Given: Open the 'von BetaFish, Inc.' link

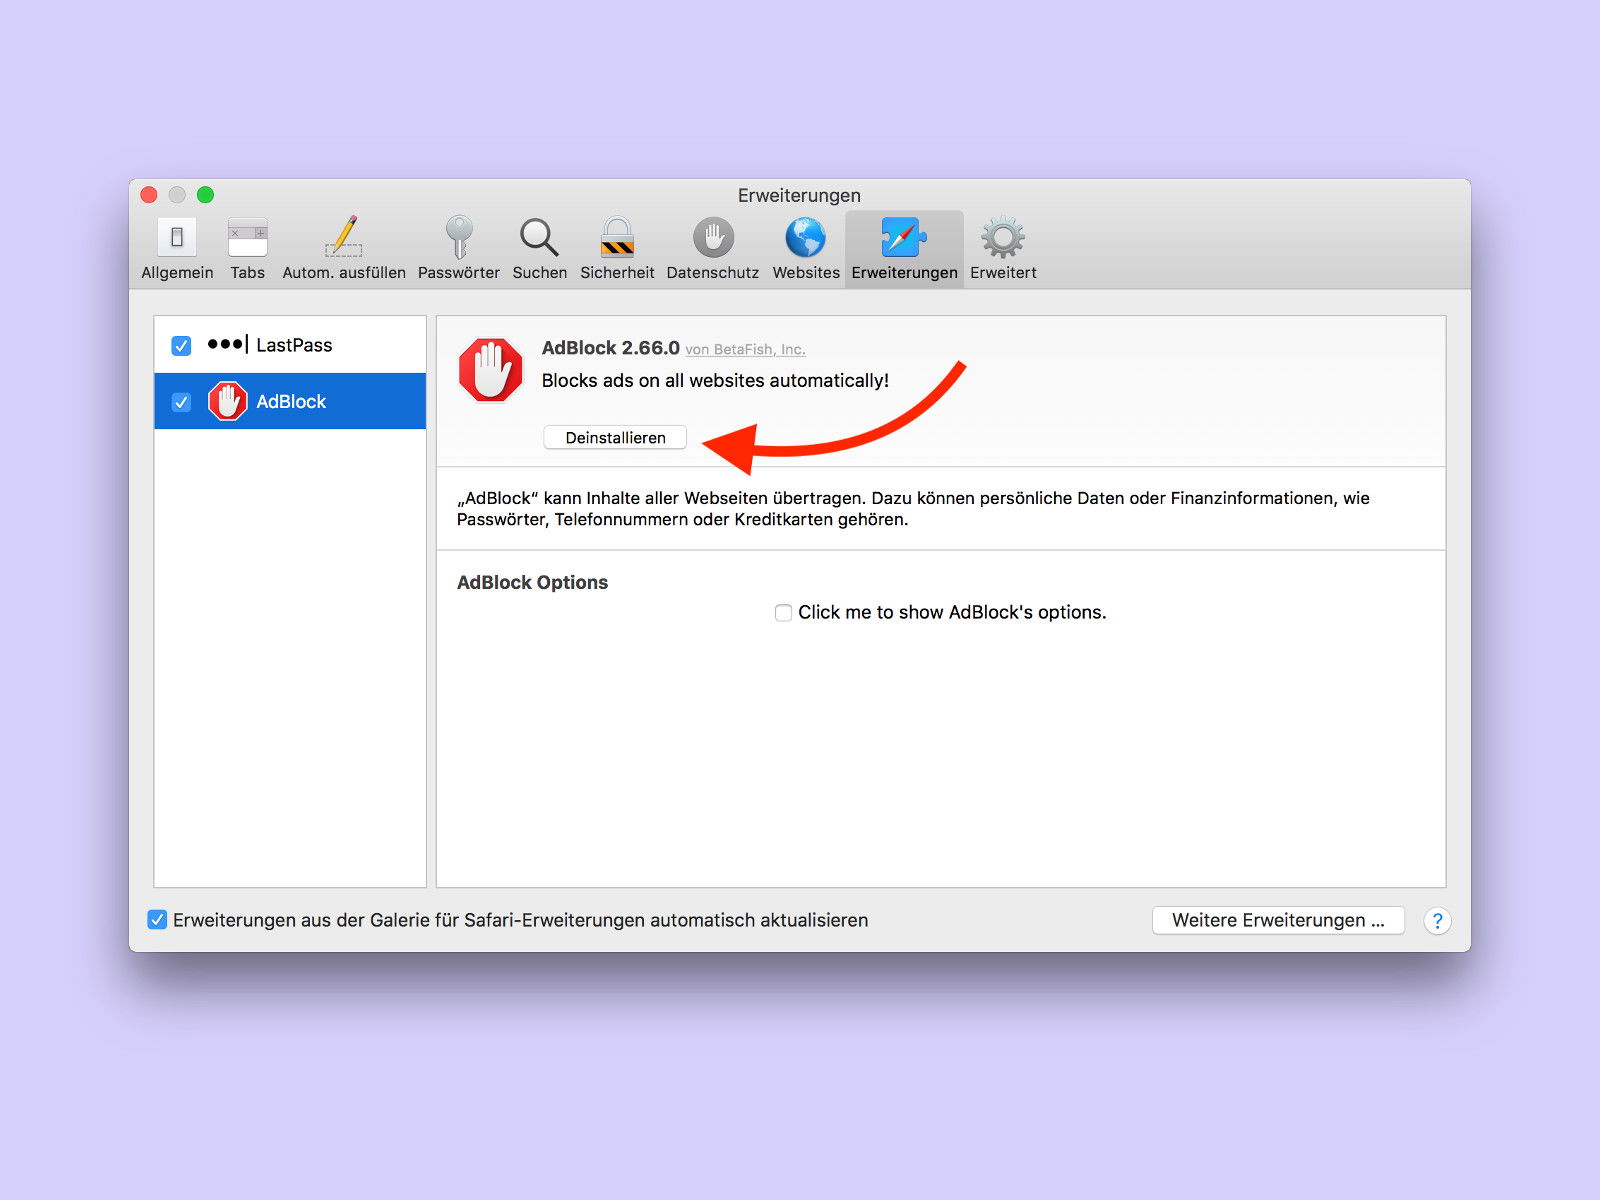Looking at the screenshot, I should coord(745,349).
